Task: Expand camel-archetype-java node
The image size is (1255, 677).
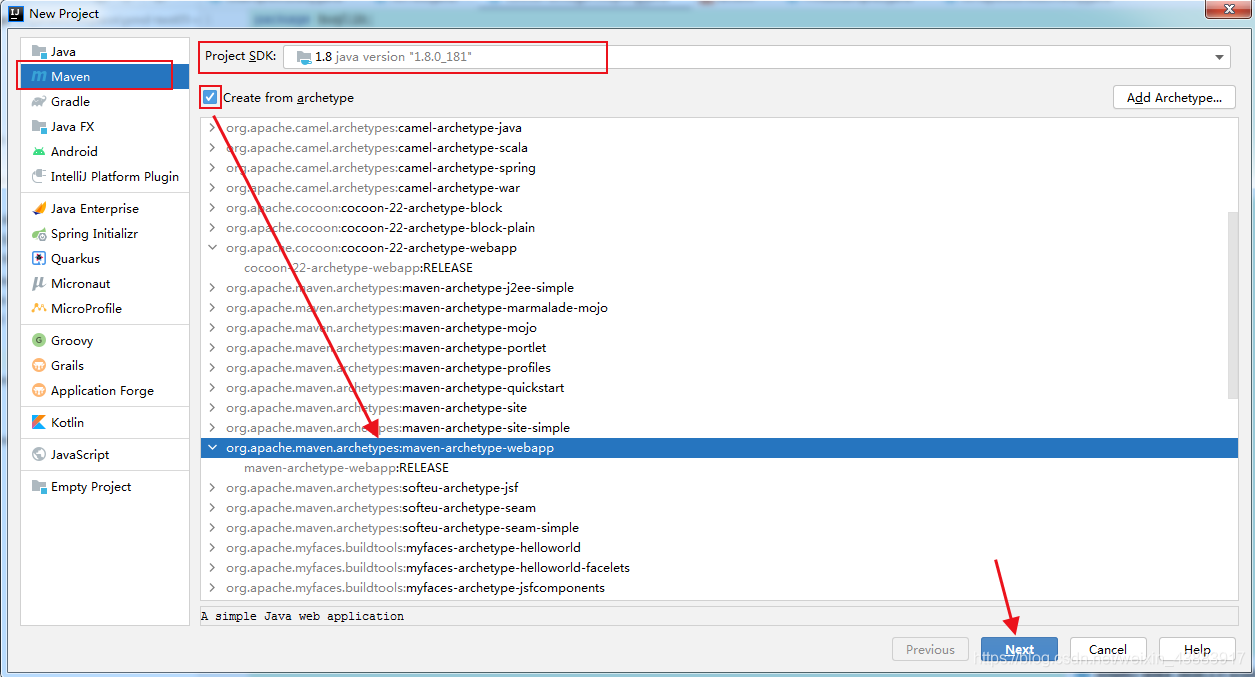Action: tap(212, 127)
